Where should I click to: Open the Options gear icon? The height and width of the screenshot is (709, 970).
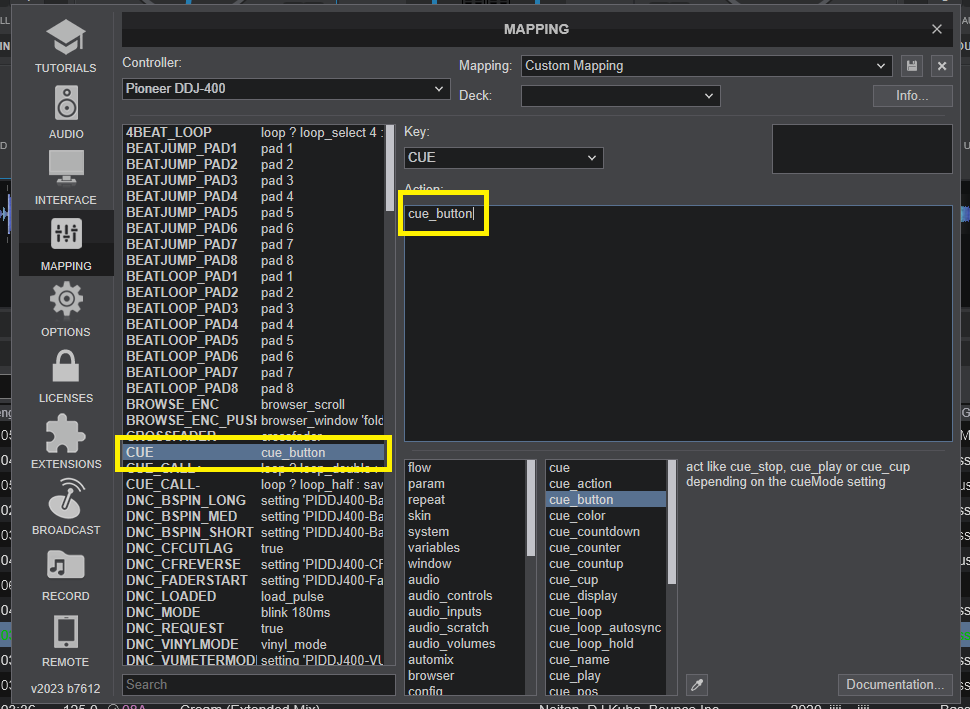coord(66,300)
